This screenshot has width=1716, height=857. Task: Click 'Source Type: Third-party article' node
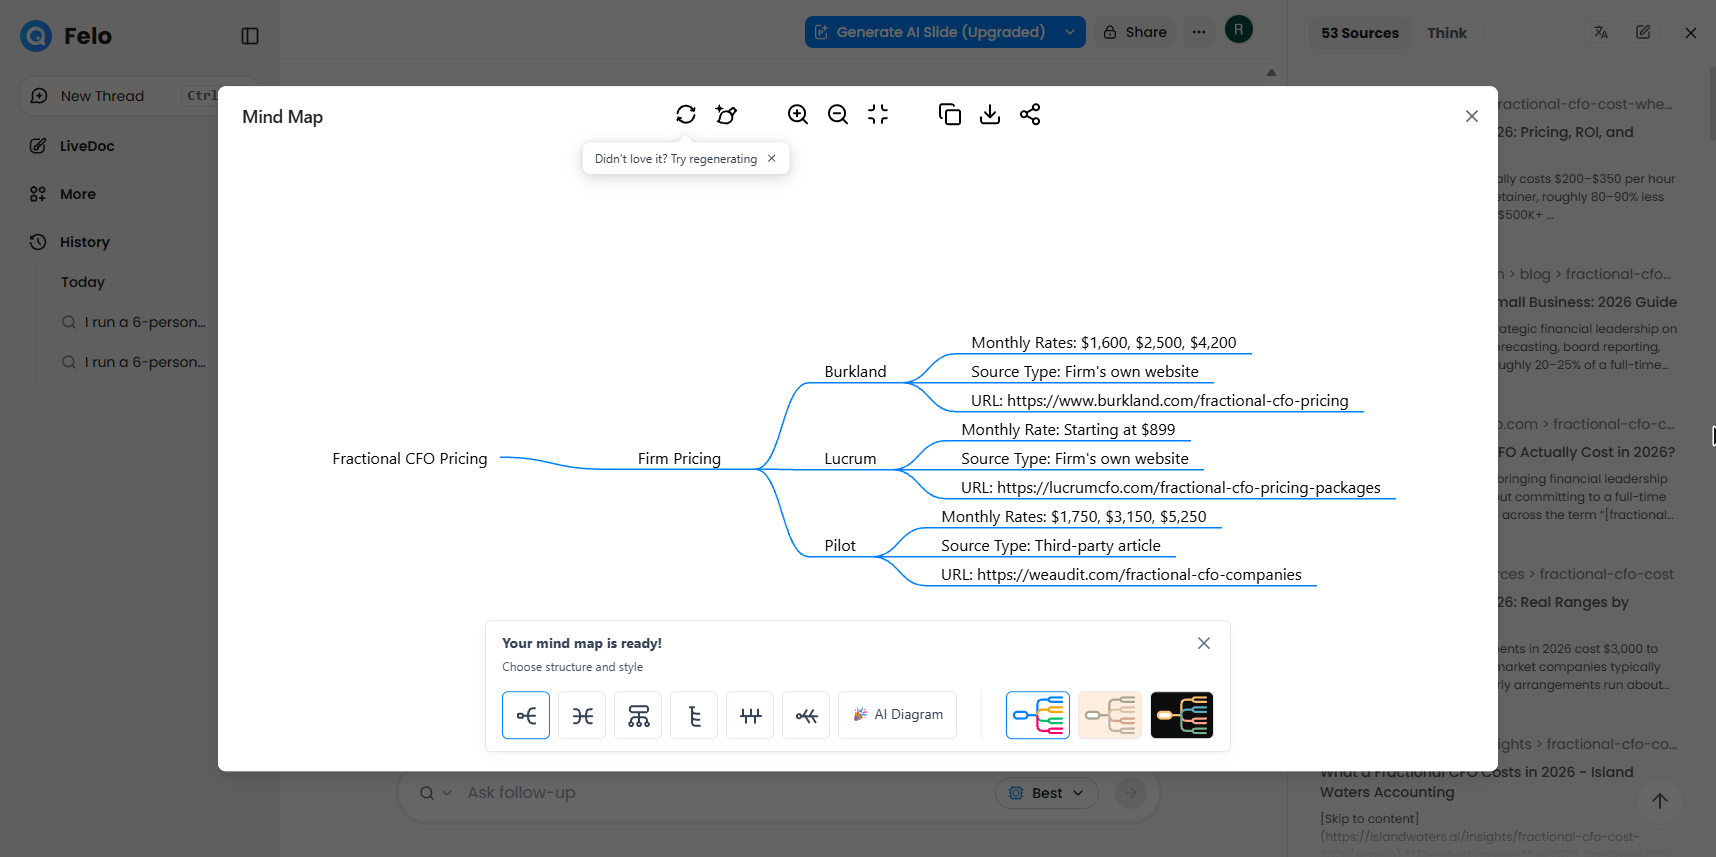[x=1050, y=546]
